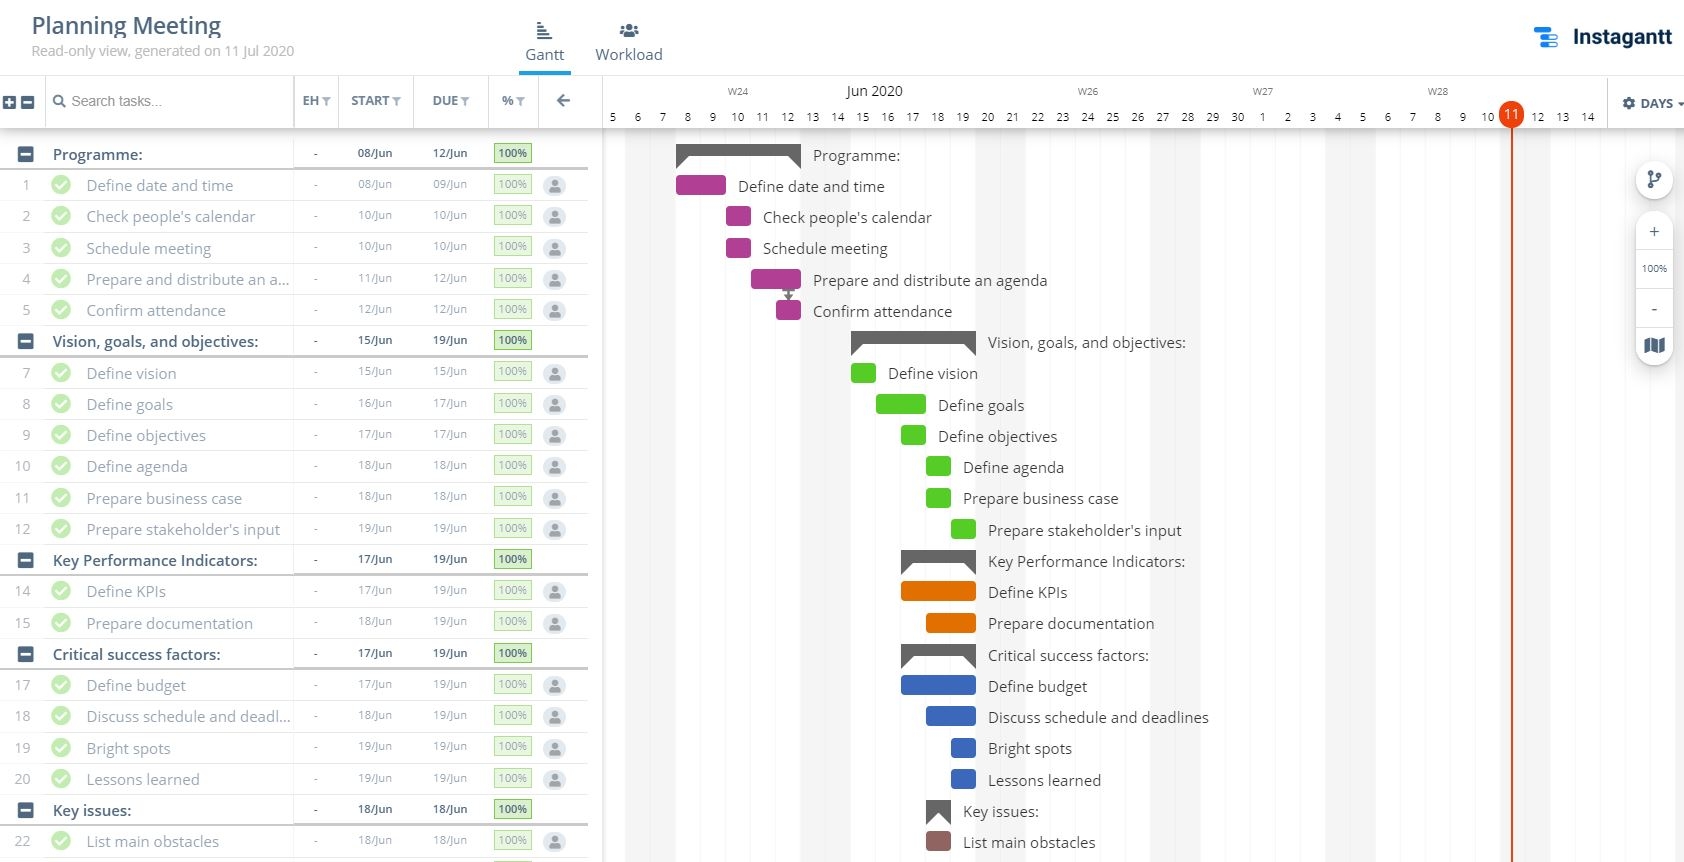The width and height of the screenshot is (1684, 862).
Task: Open the dependencies branch icon on right
Action: [x=1654, y=180]
